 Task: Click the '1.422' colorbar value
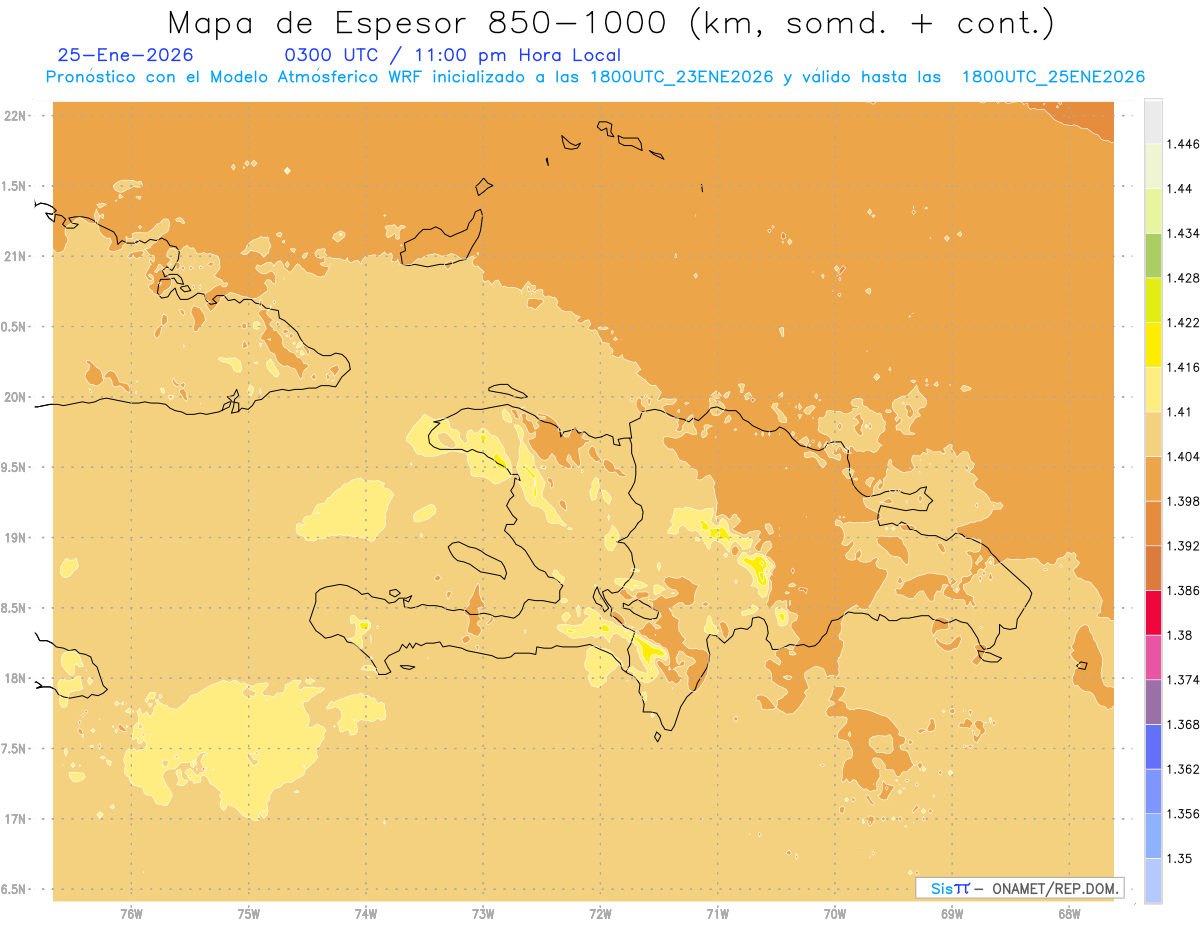click(1184, 322)
